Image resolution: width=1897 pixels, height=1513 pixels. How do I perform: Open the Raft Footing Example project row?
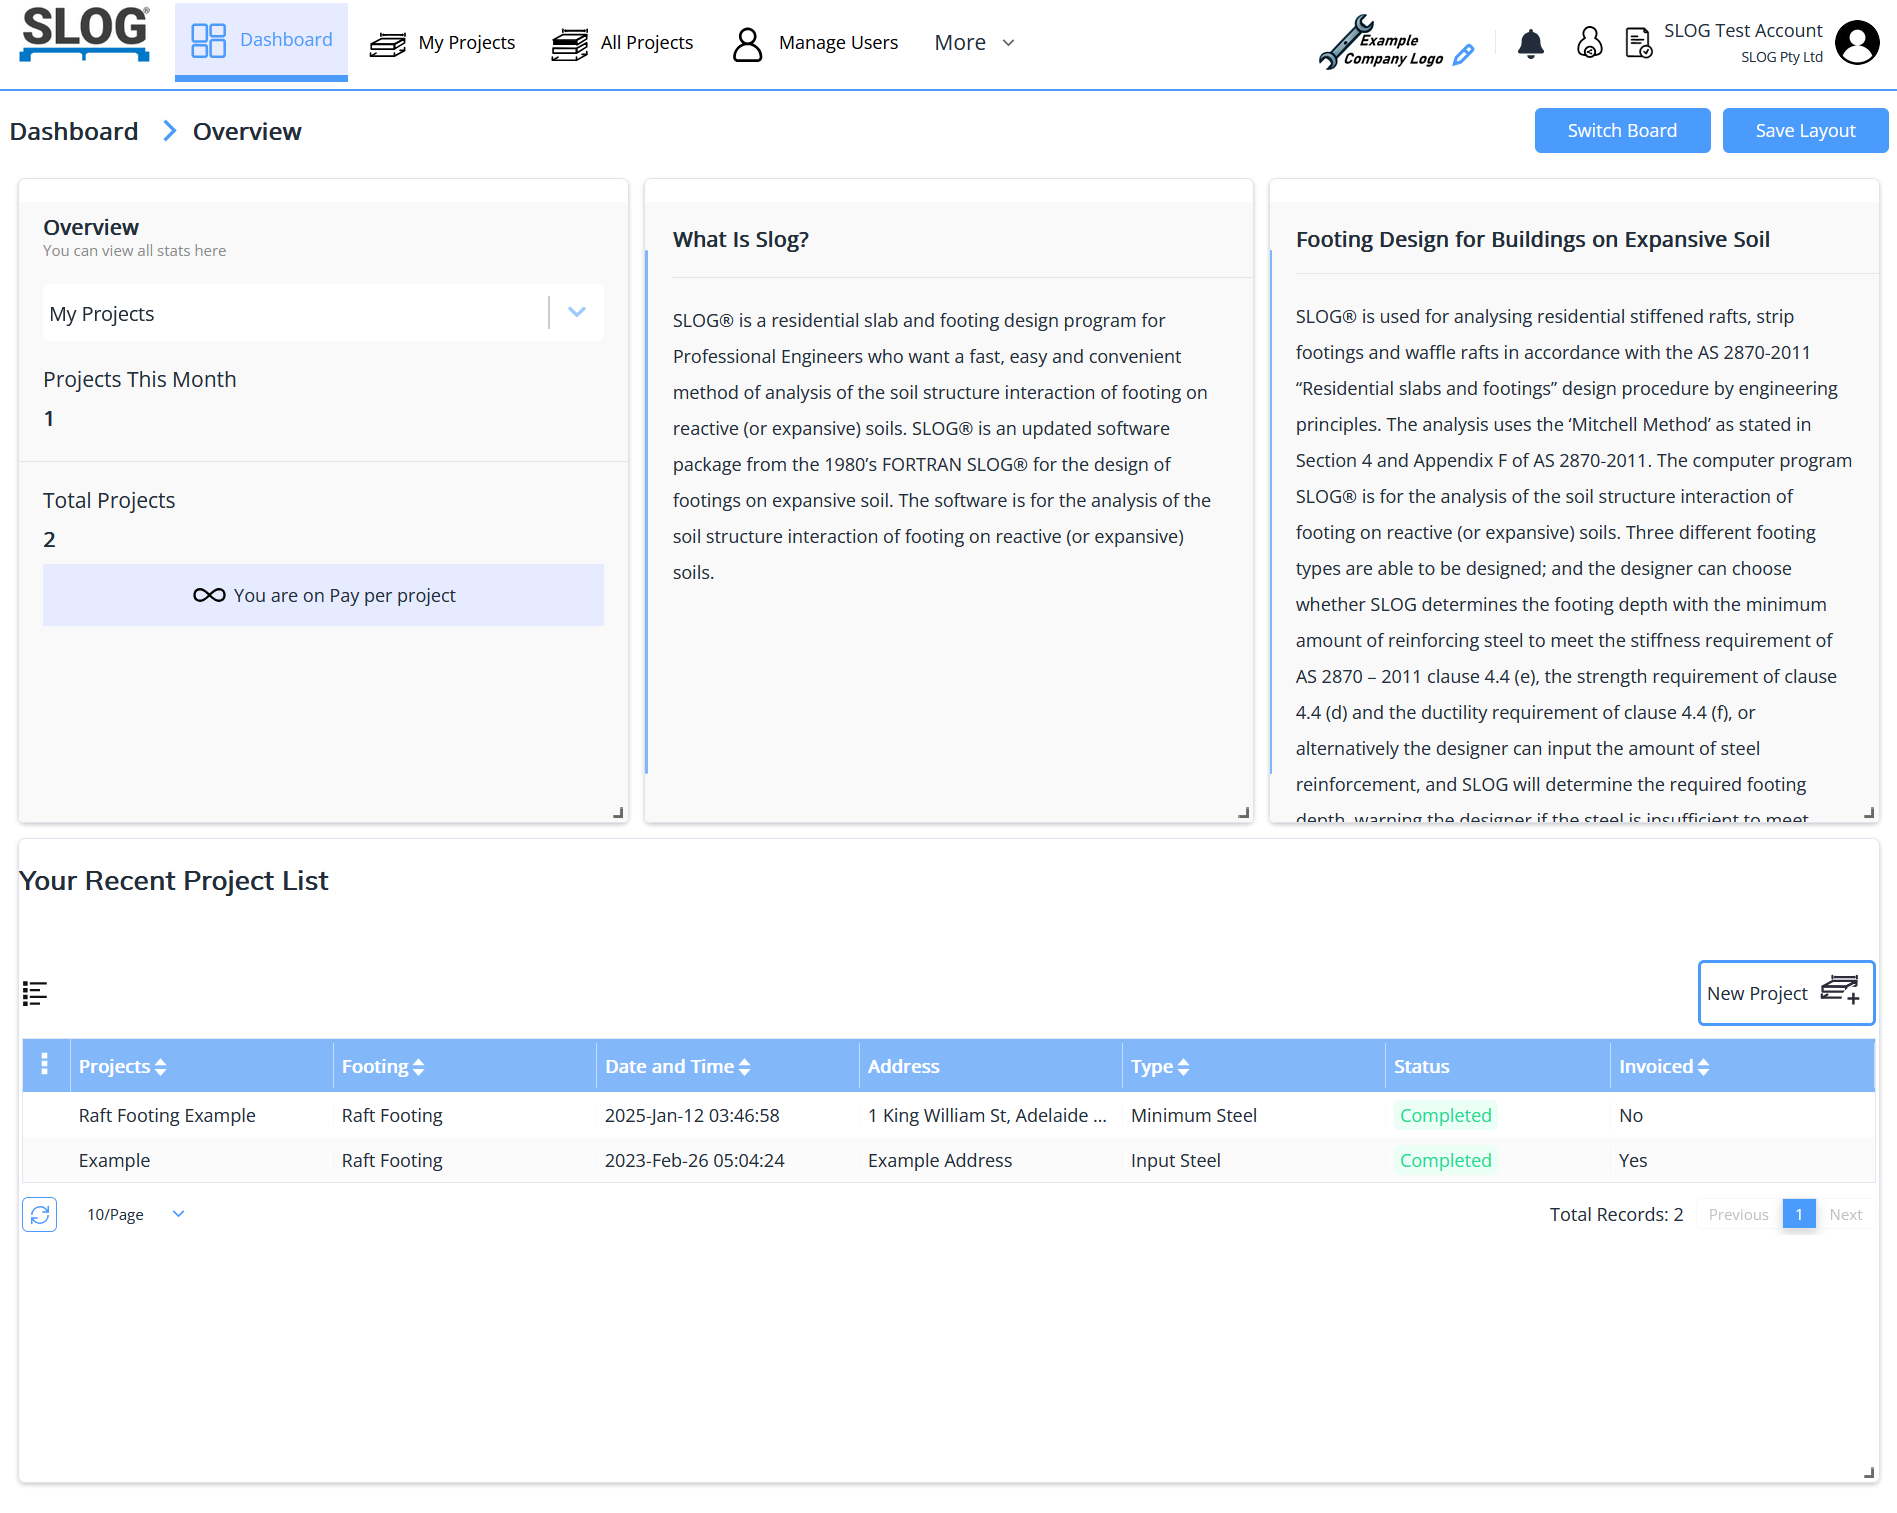tap(167, 1115)
